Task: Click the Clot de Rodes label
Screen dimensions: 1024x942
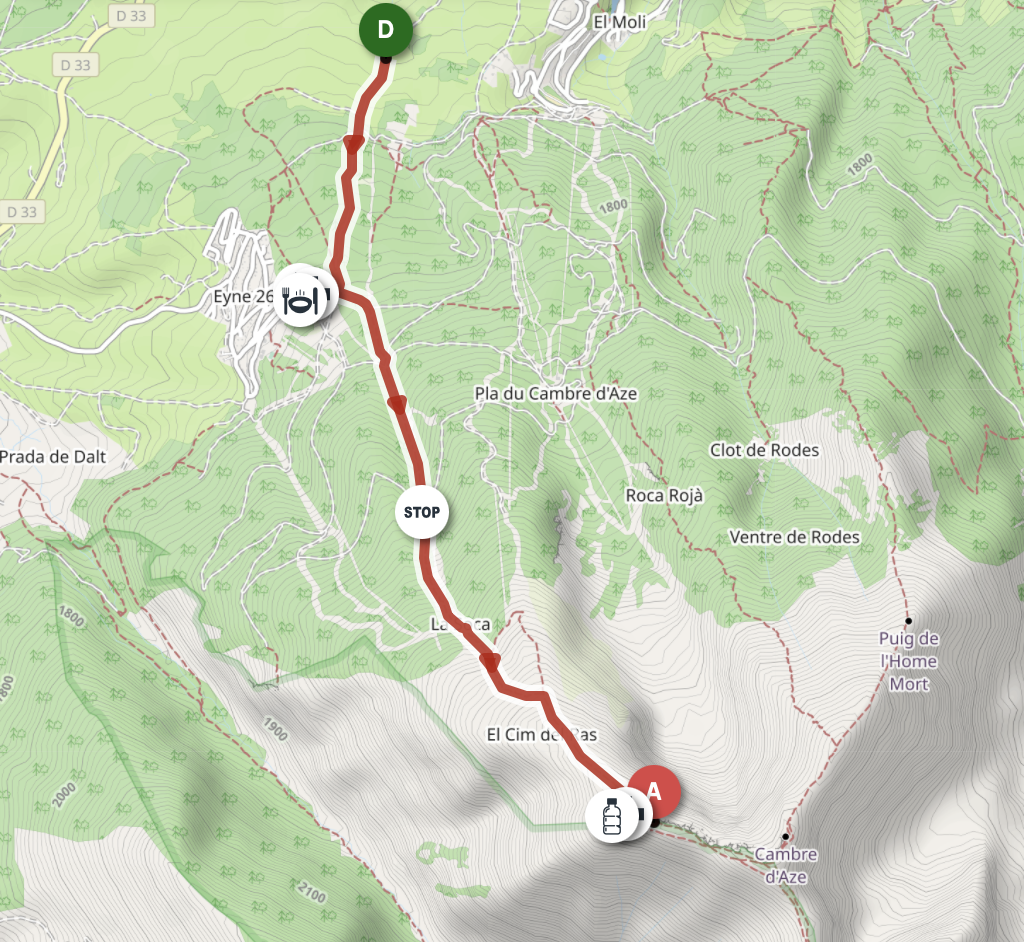Action: tap(764, 450)
